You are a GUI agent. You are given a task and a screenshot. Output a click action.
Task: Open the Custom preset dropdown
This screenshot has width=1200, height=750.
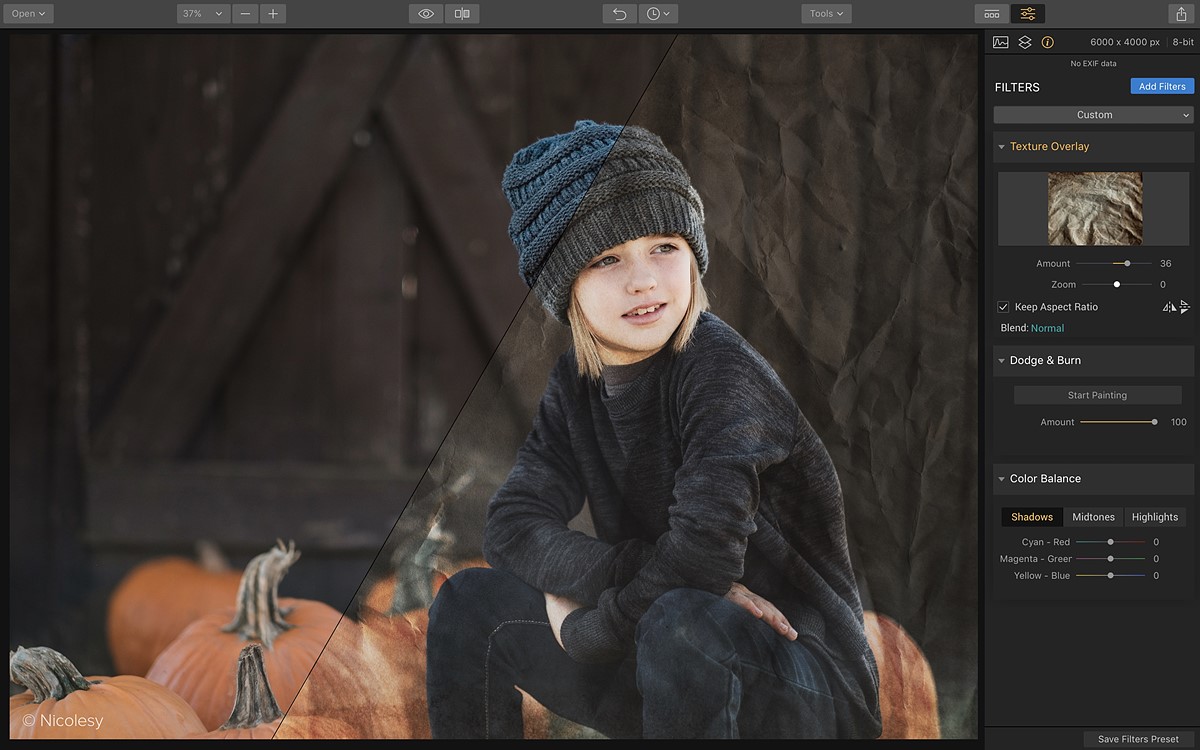(1093, 115)
